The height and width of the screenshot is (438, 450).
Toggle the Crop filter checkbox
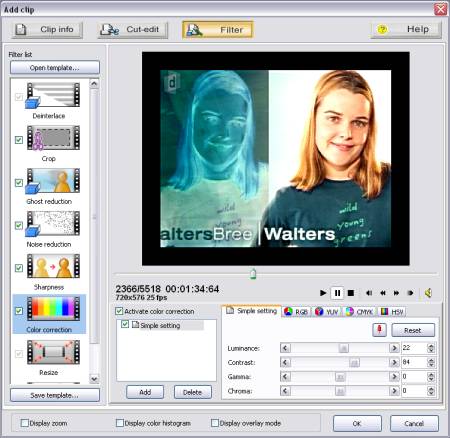pos(19,140)
